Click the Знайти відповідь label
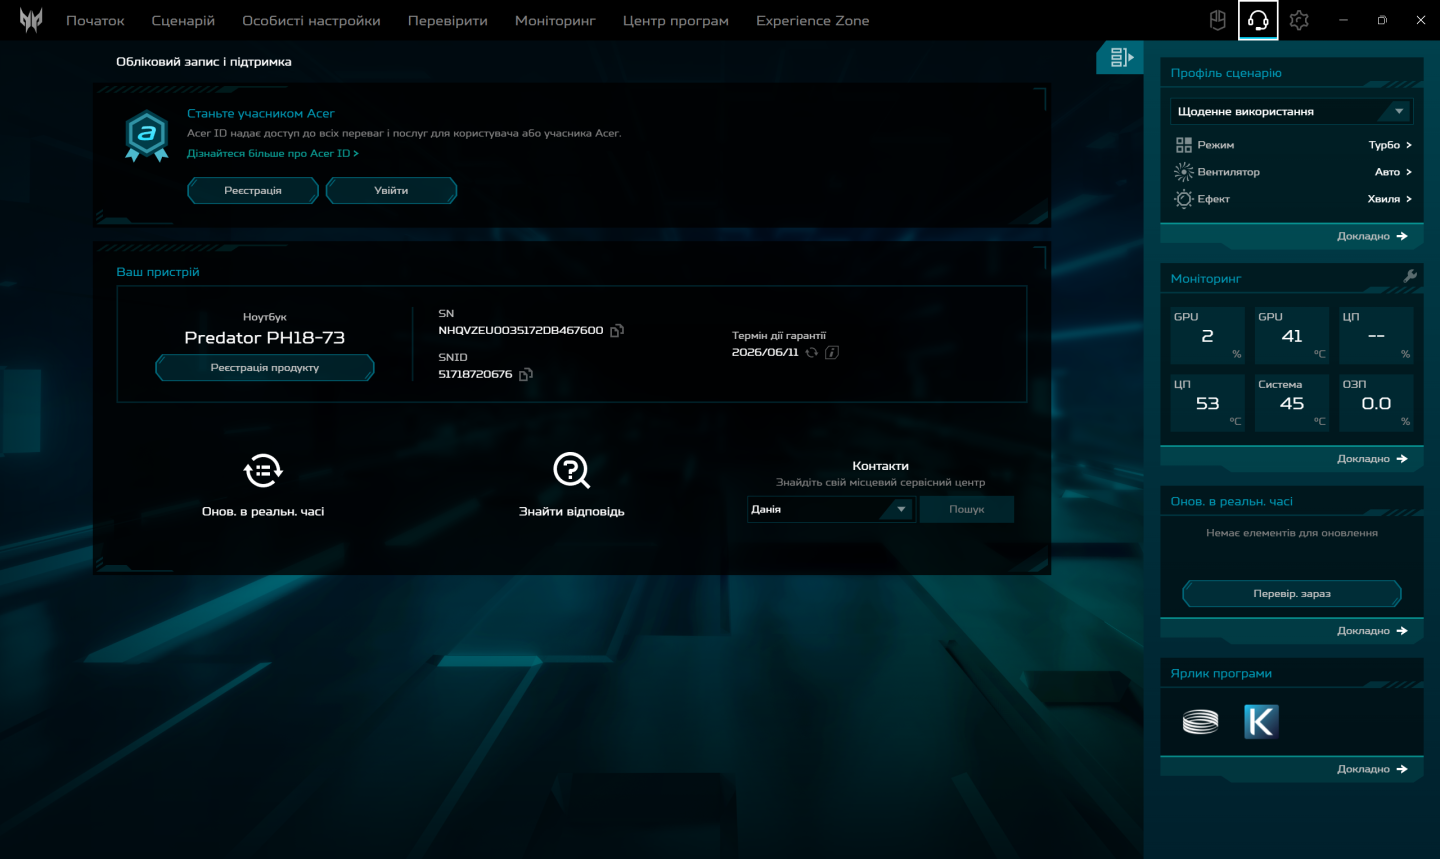 coord(572,512)
